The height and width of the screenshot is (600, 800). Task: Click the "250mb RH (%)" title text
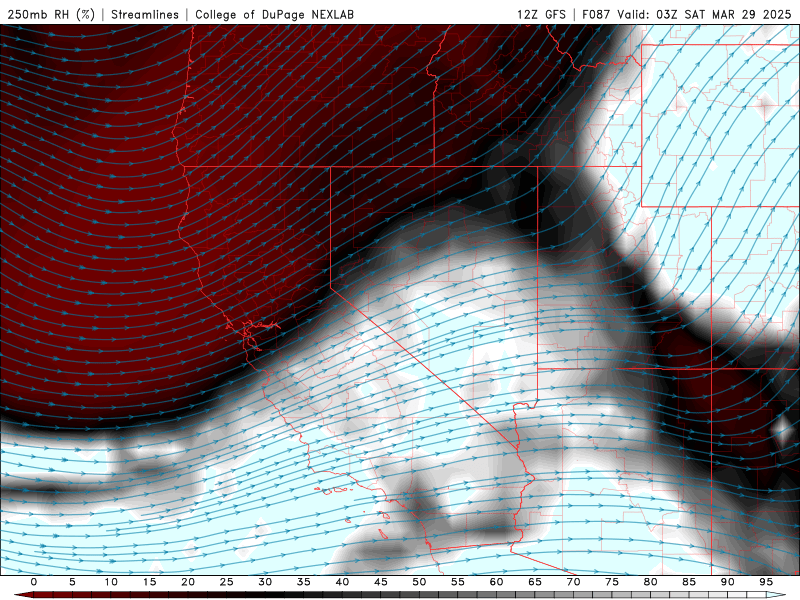pyautogui.click(x=51, y=14)
